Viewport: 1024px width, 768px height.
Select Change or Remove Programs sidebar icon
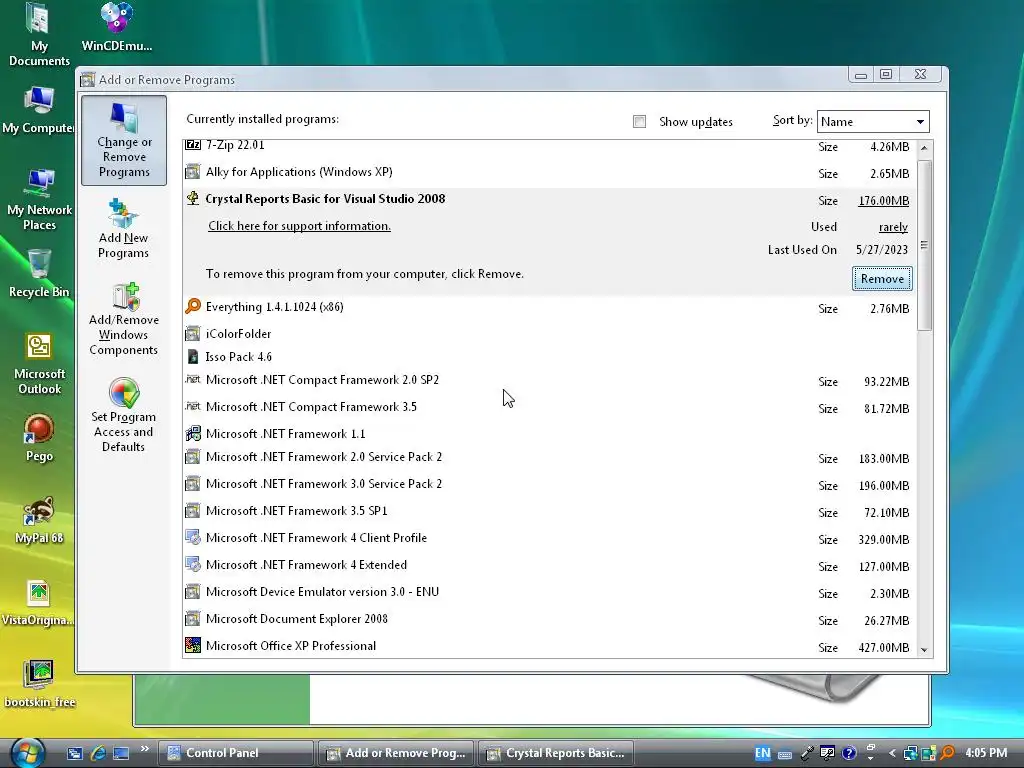123,140
